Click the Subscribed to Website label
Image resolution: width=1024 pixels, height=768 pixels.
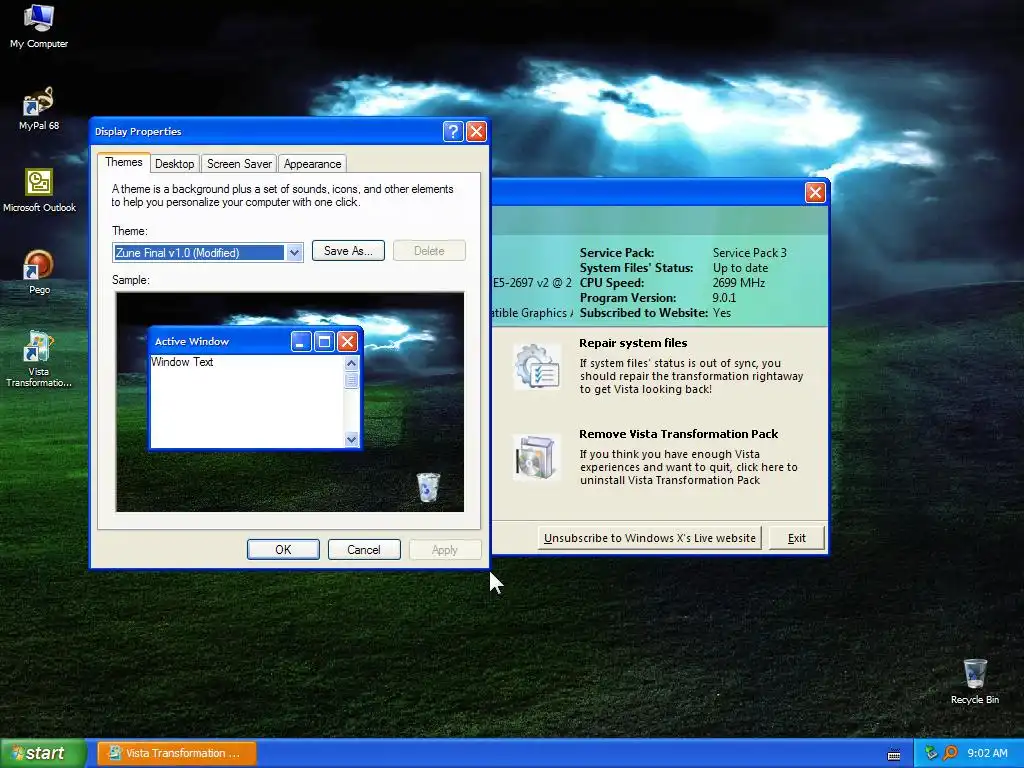[x=643, y=313]
